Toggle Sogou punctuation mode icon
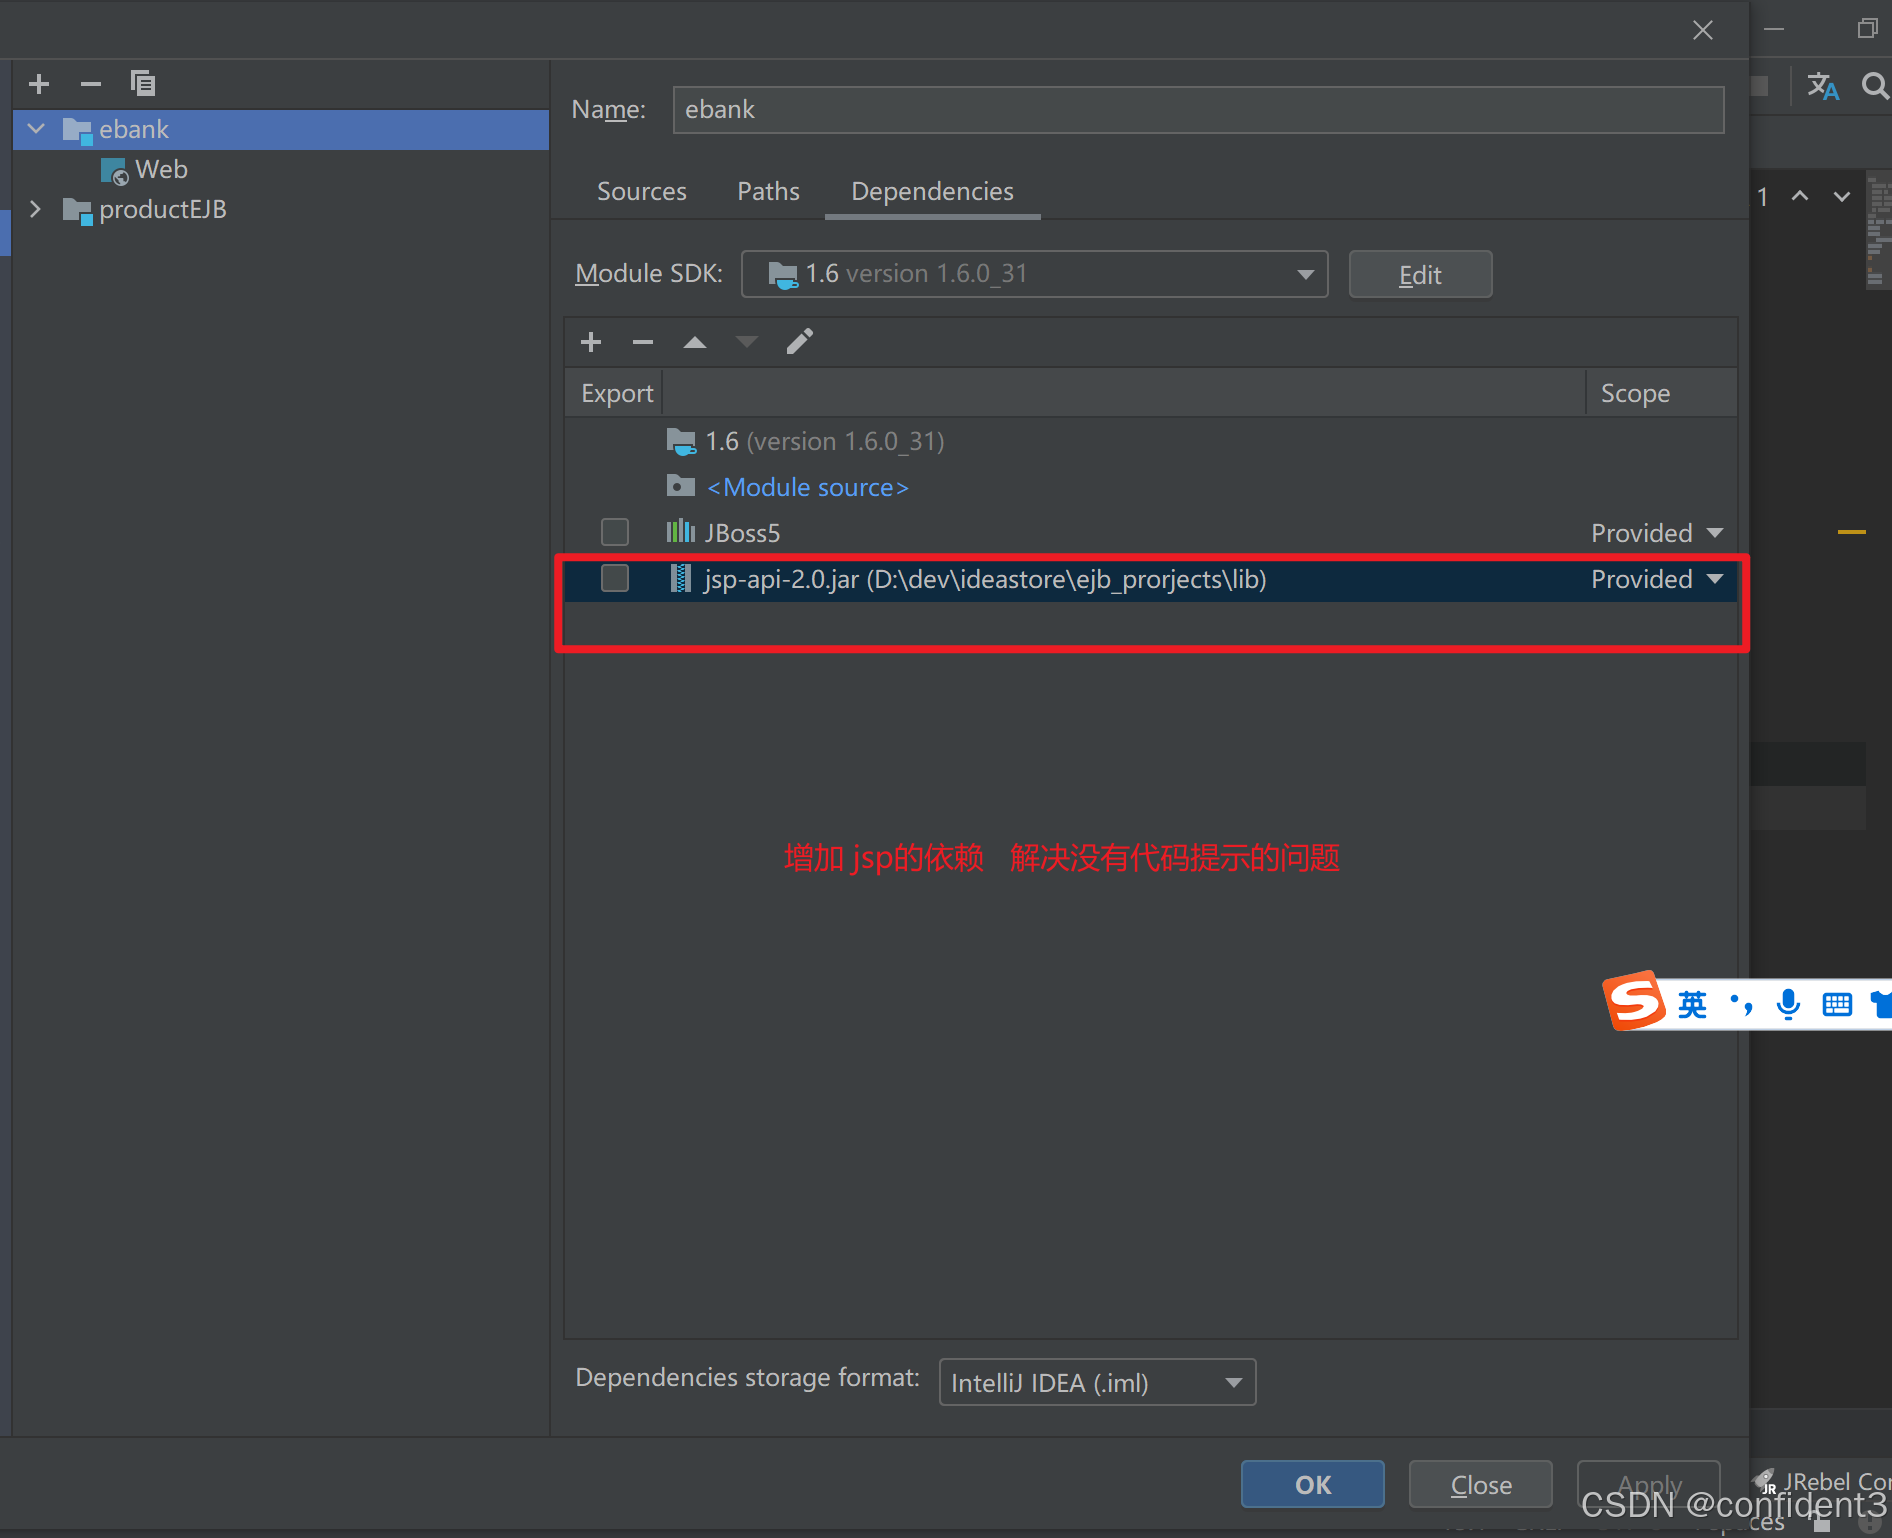Viewport: 1892px width, 1538px height. 1741,1004
